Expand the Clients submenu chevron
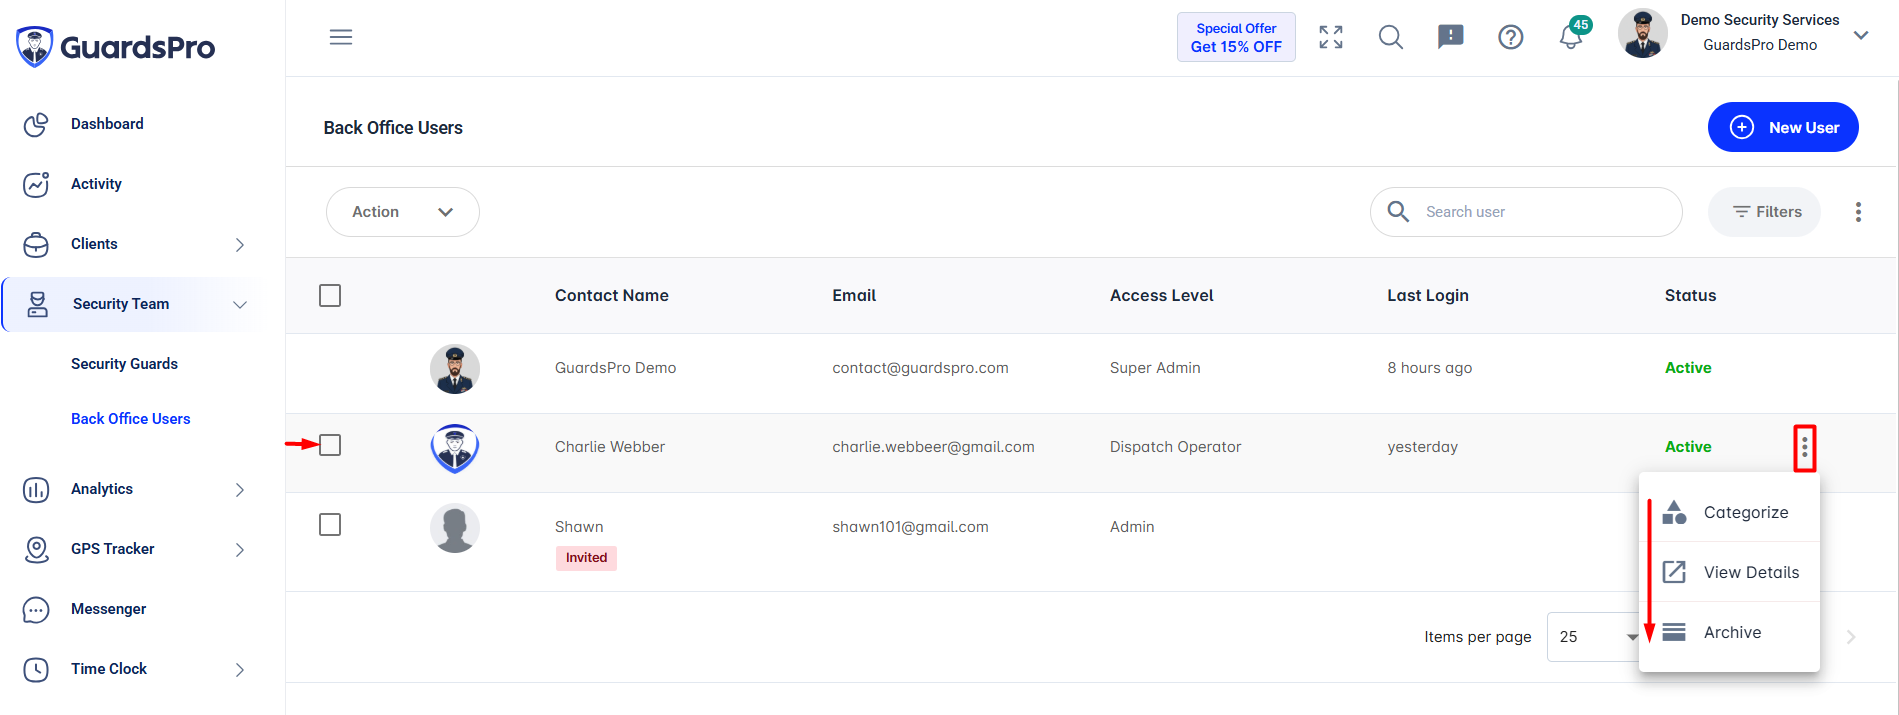Image resolution: width=1899 pixels, height=715 pixels. point(240,245)
